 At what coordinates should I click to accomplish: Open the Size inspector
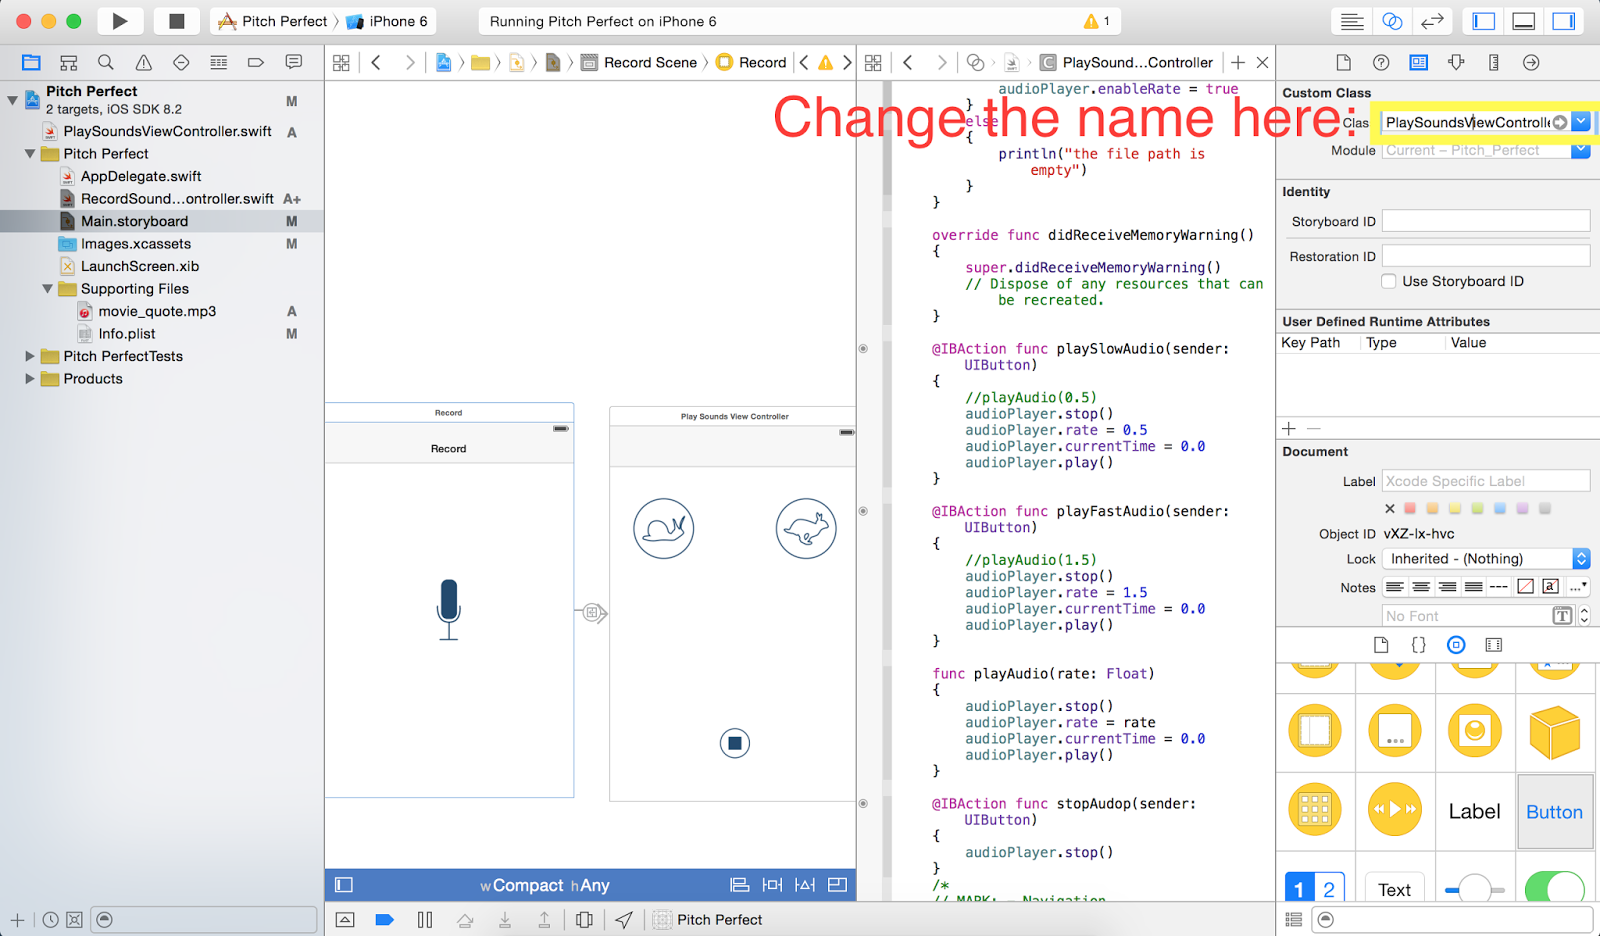tap(1493, 62)
